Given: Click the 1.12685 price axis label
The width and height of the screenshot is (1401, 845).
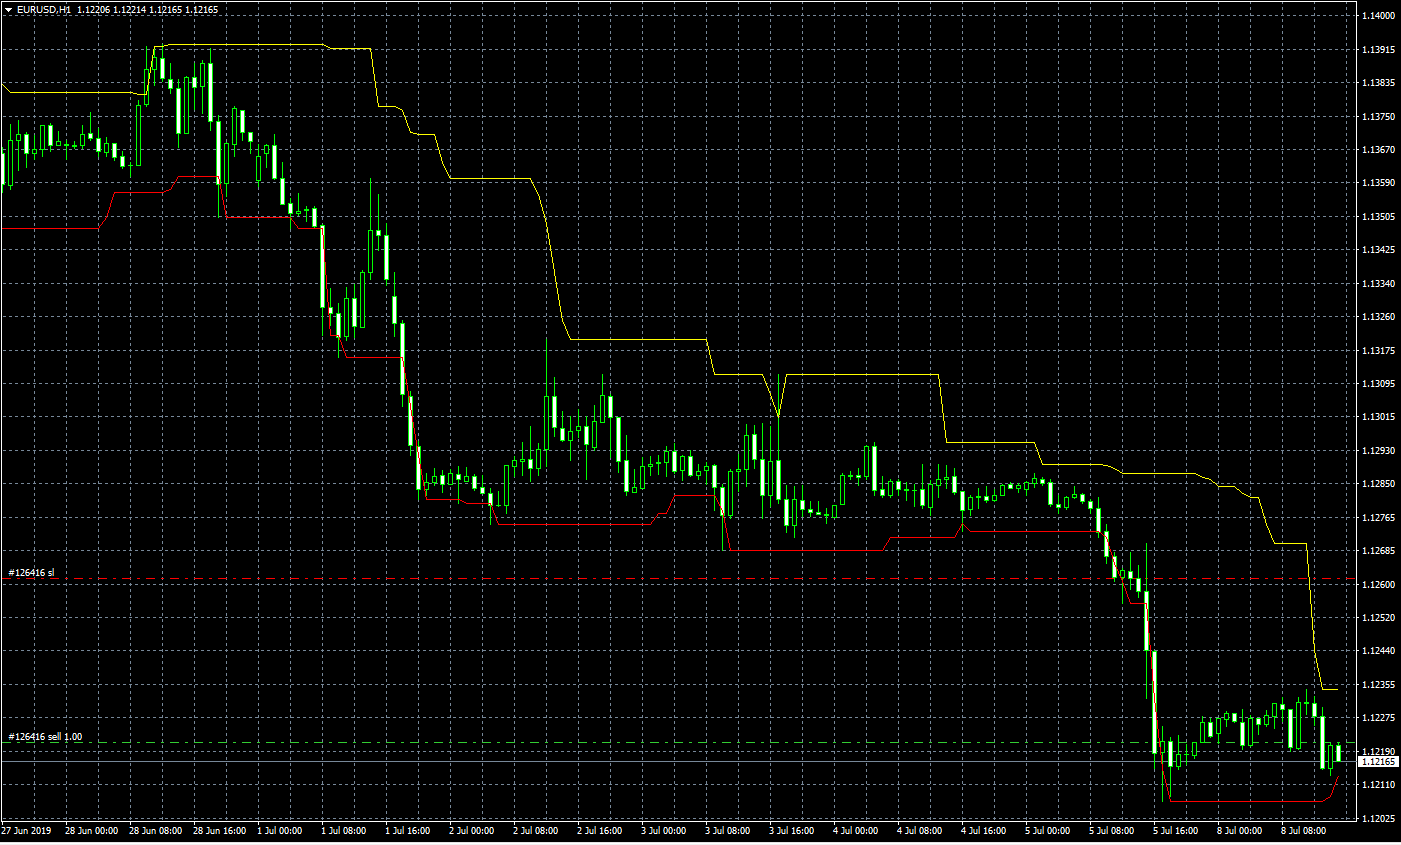Looking at the screenshot, I should pos(1378,551).
